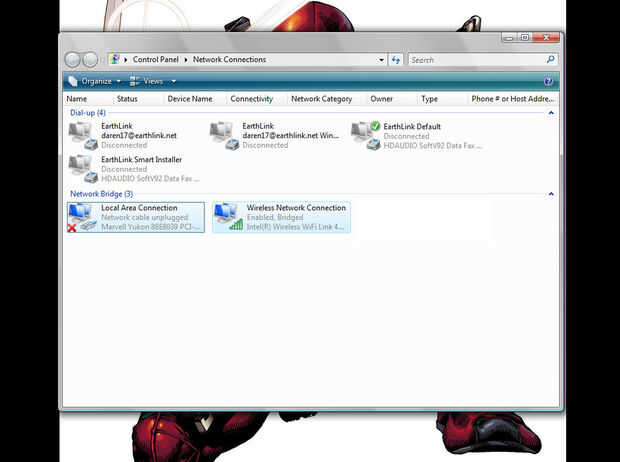The image size is (620, 462).
Task: Close the Network Connections window
Action: 546,38
